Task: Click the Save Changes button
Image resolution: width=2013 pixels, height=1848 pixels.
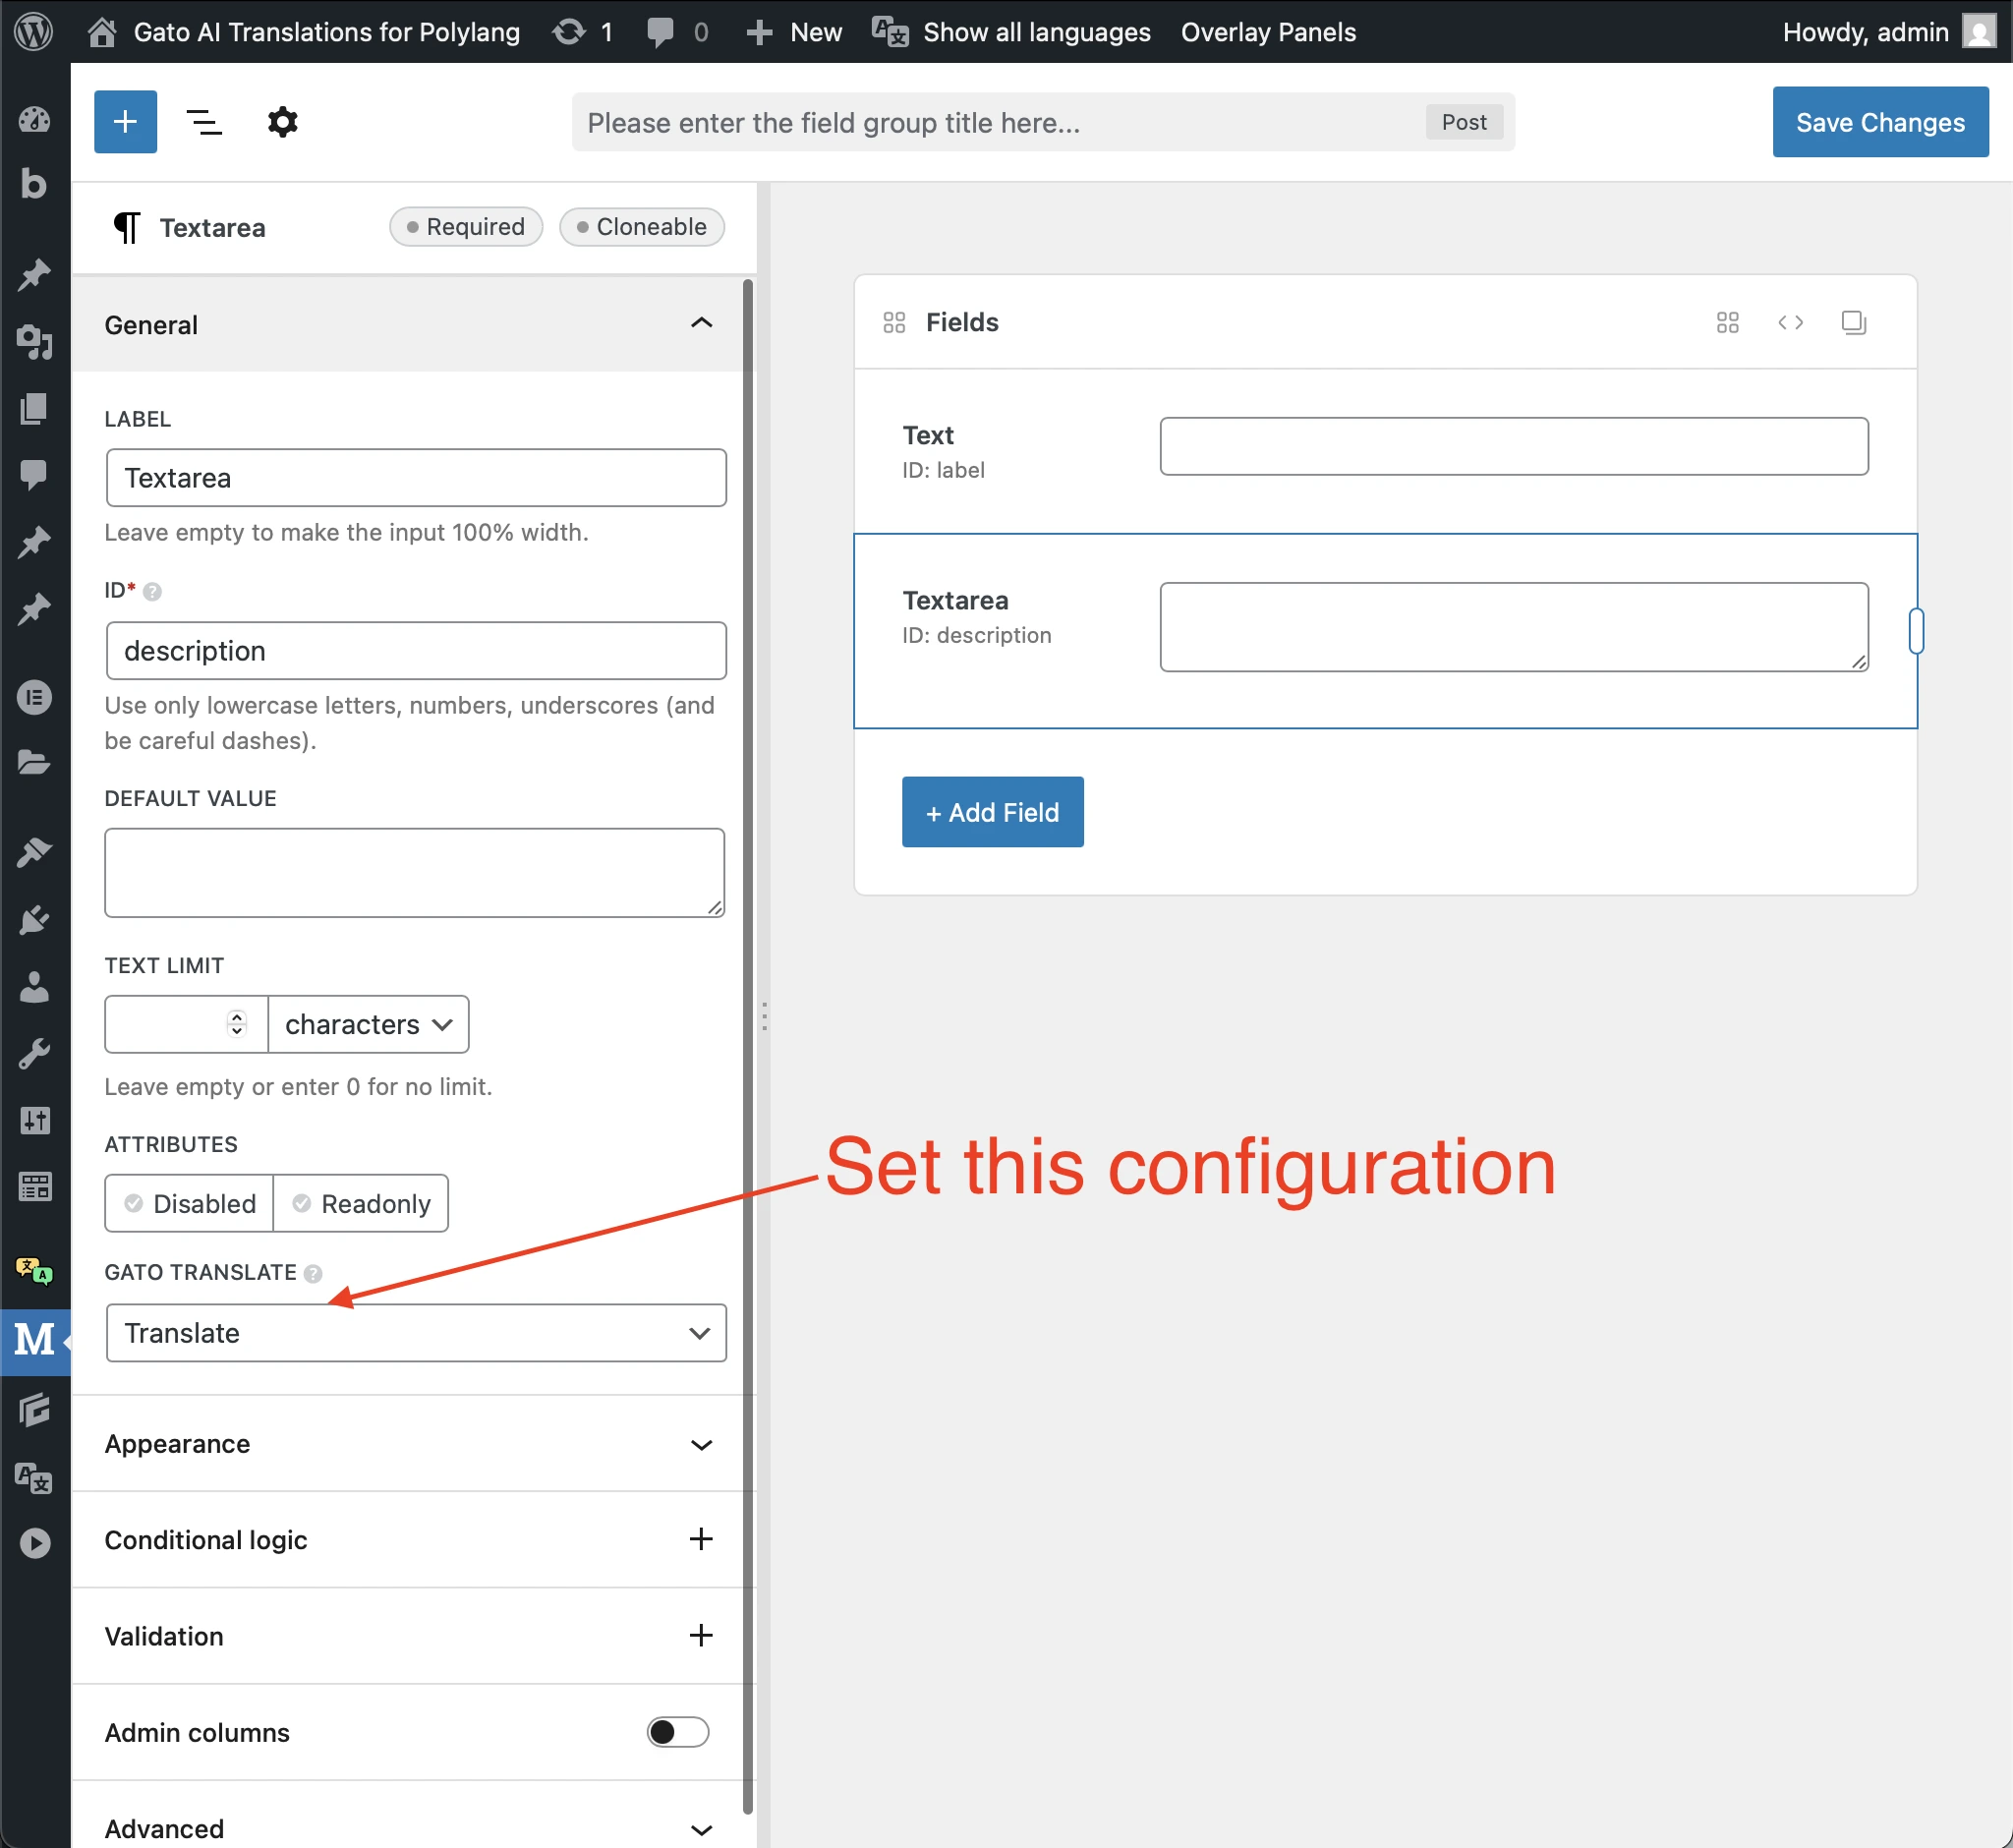Action: (1880, 122)
